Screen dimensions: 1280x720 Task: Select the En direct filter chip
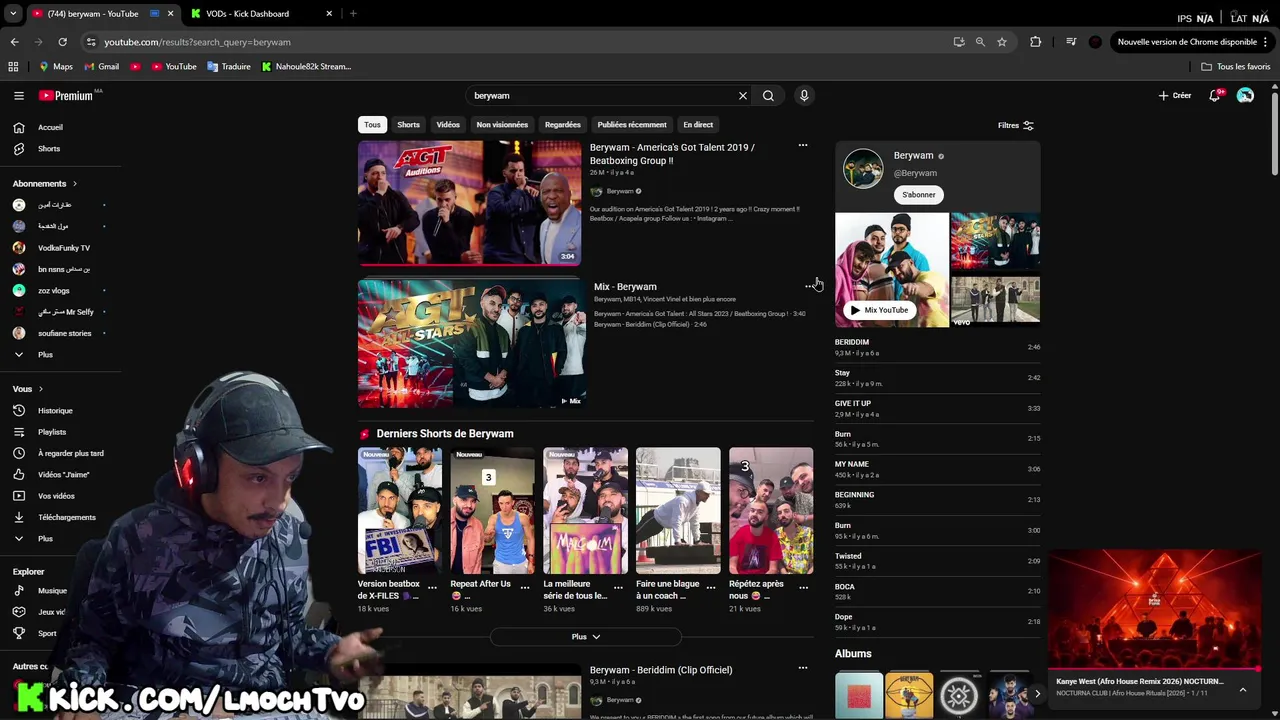[x=698, y=125]
